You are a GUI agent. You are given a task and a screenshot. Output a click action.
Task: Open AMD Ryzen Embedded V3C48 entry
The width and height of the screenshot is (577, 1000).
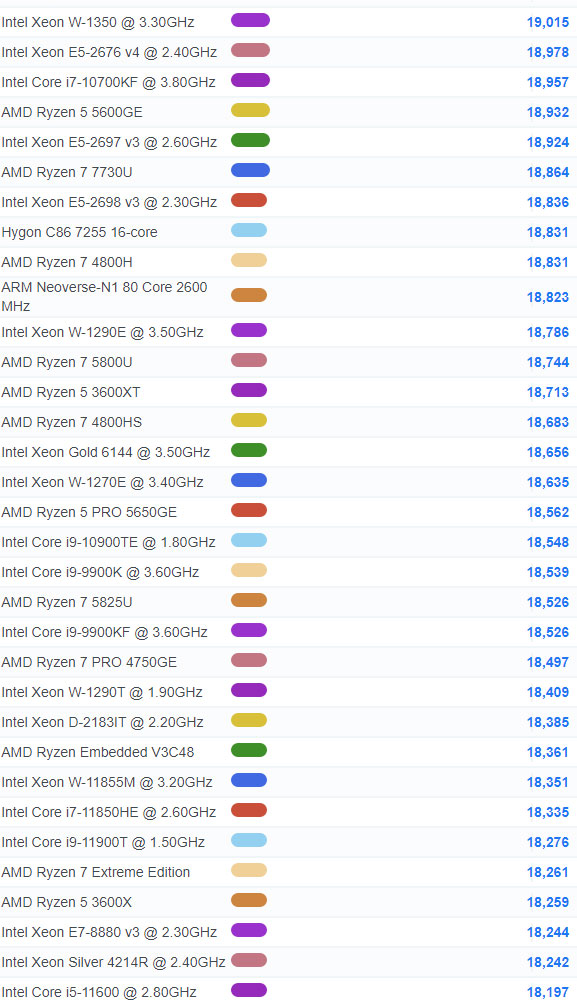pyautogui.click(x=98, y=752)
